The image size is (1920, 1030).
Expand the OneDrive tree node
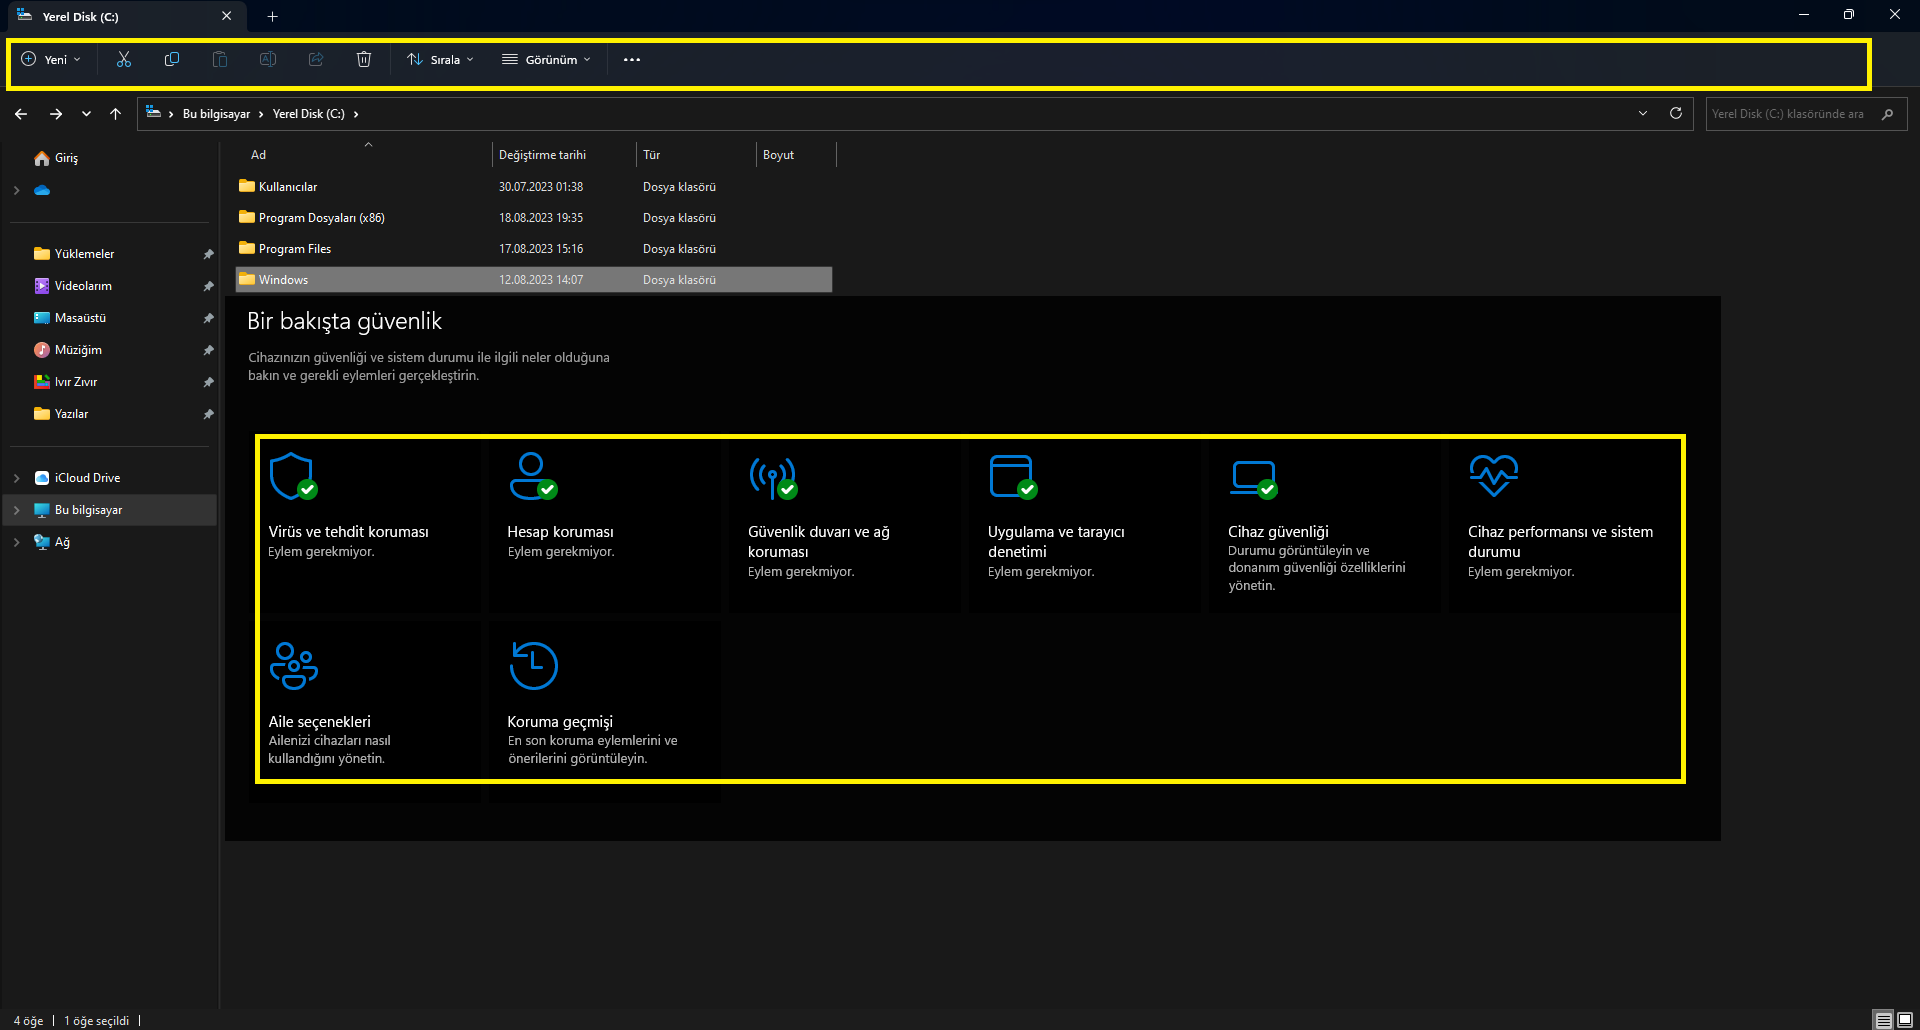(16, 190)
